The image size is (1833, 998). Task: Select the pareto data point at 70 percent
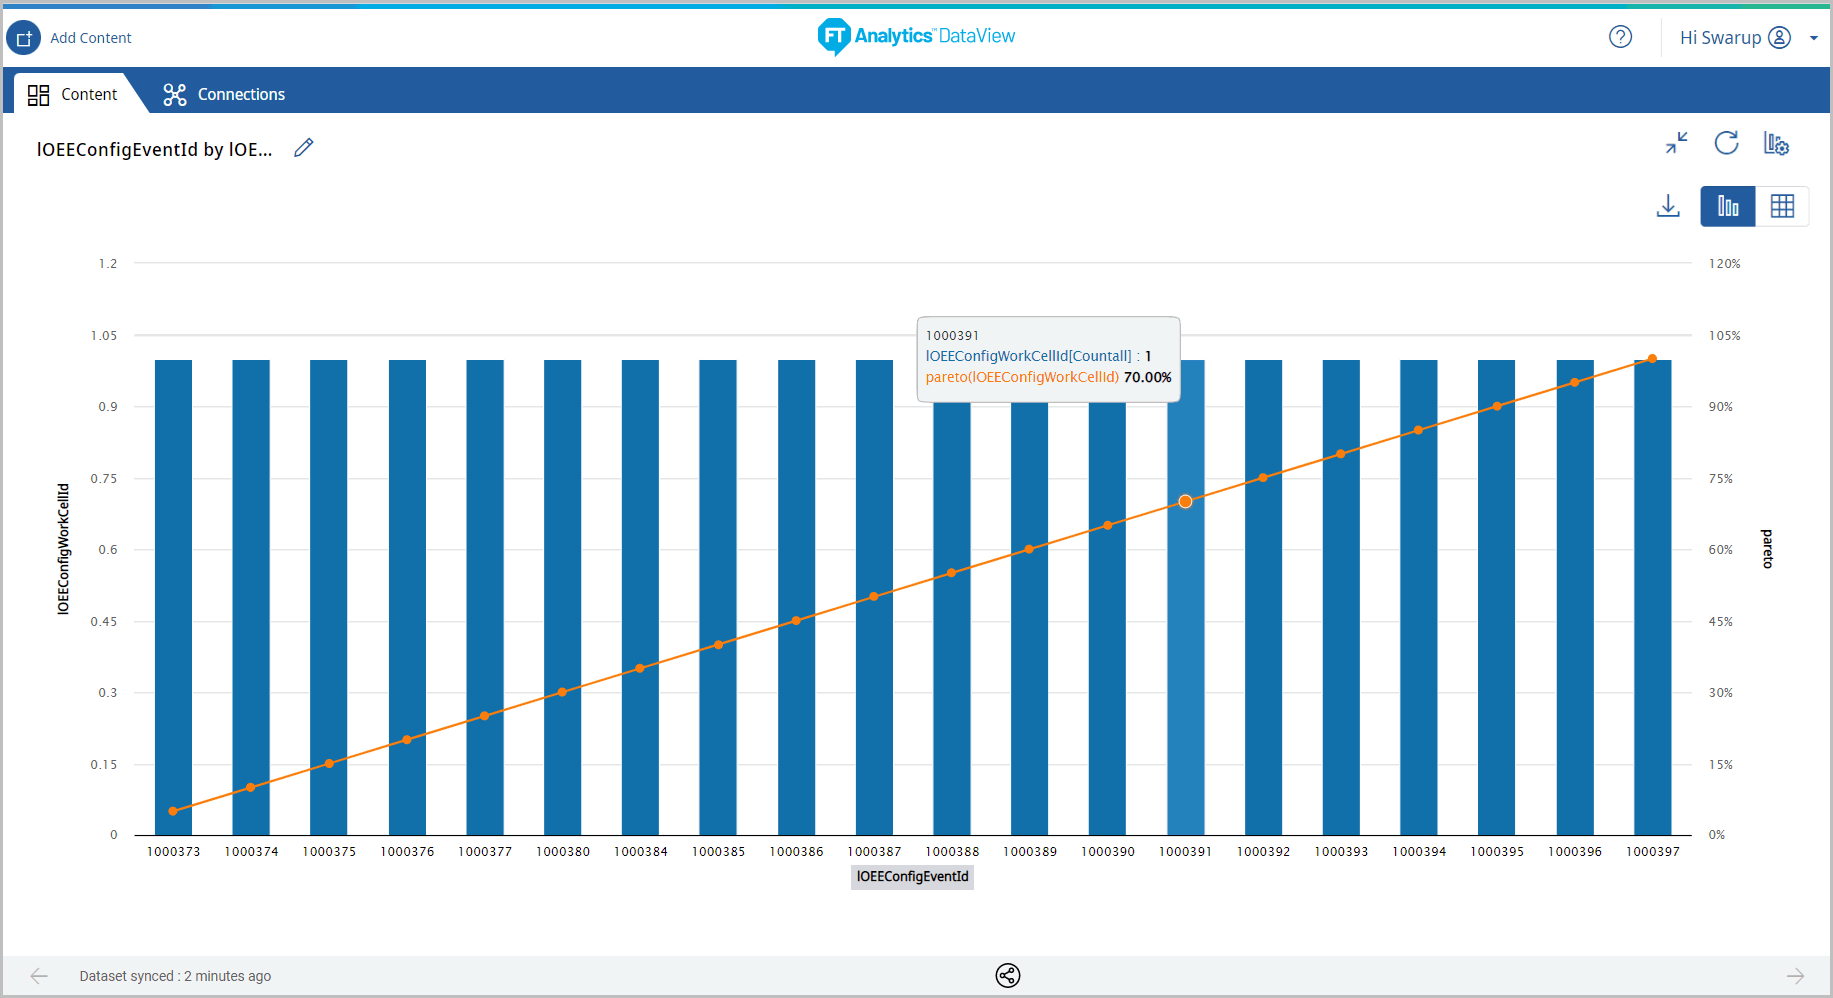click(x=1185, y=501)
